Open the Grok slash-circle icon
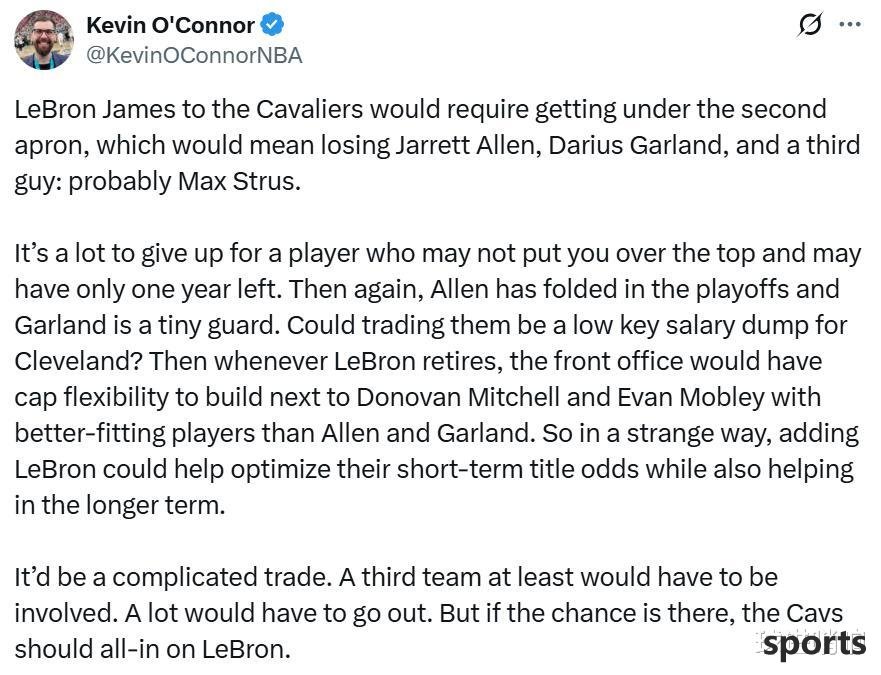881x675 pixels. [x=810, y=24]
